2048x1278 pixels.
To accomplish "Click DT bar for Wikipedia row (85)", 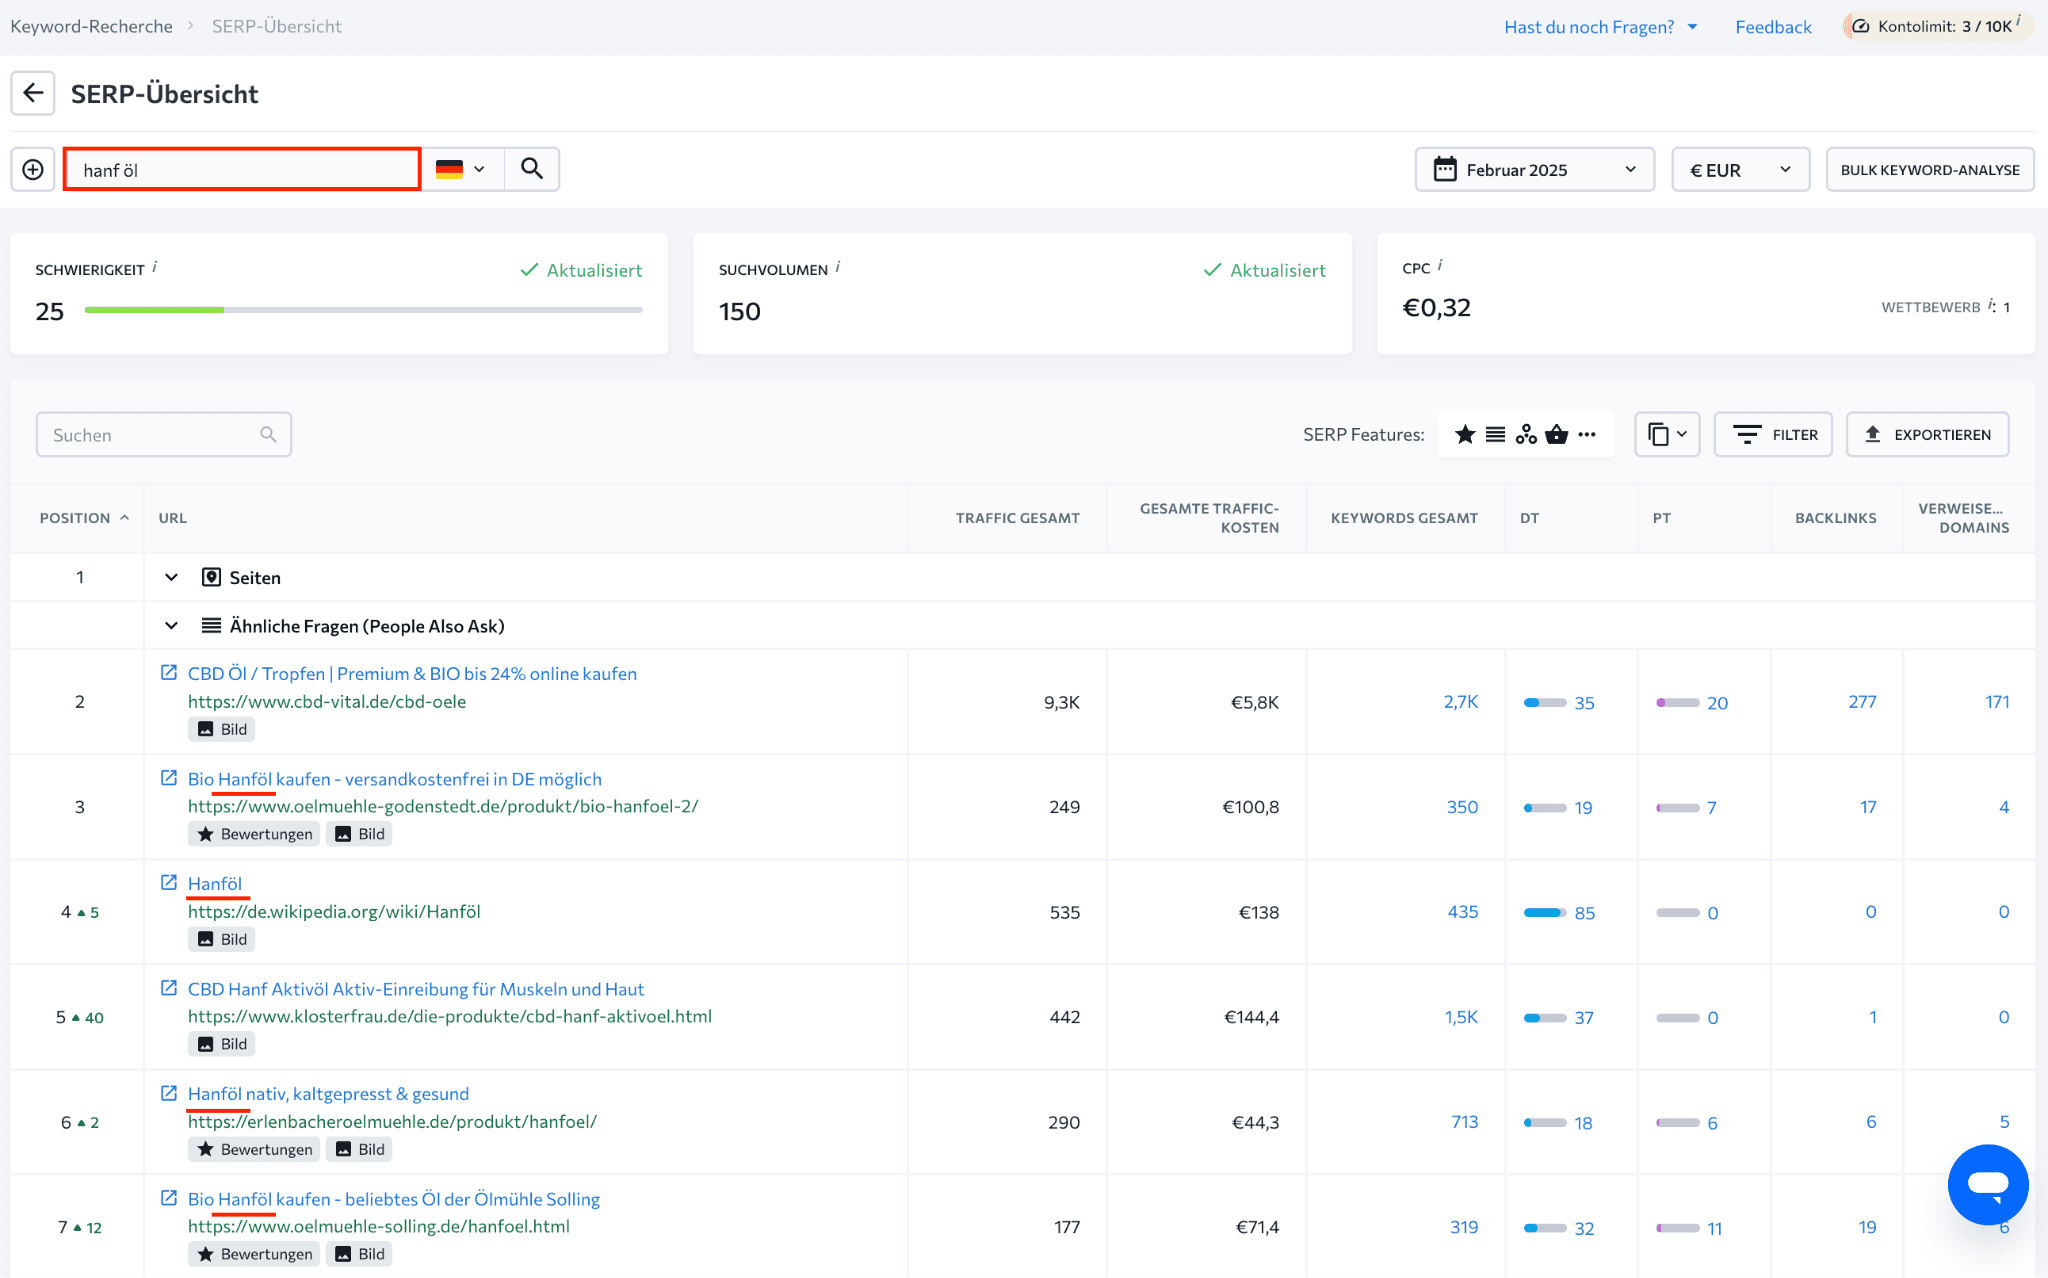I will tap(1544, 912).
